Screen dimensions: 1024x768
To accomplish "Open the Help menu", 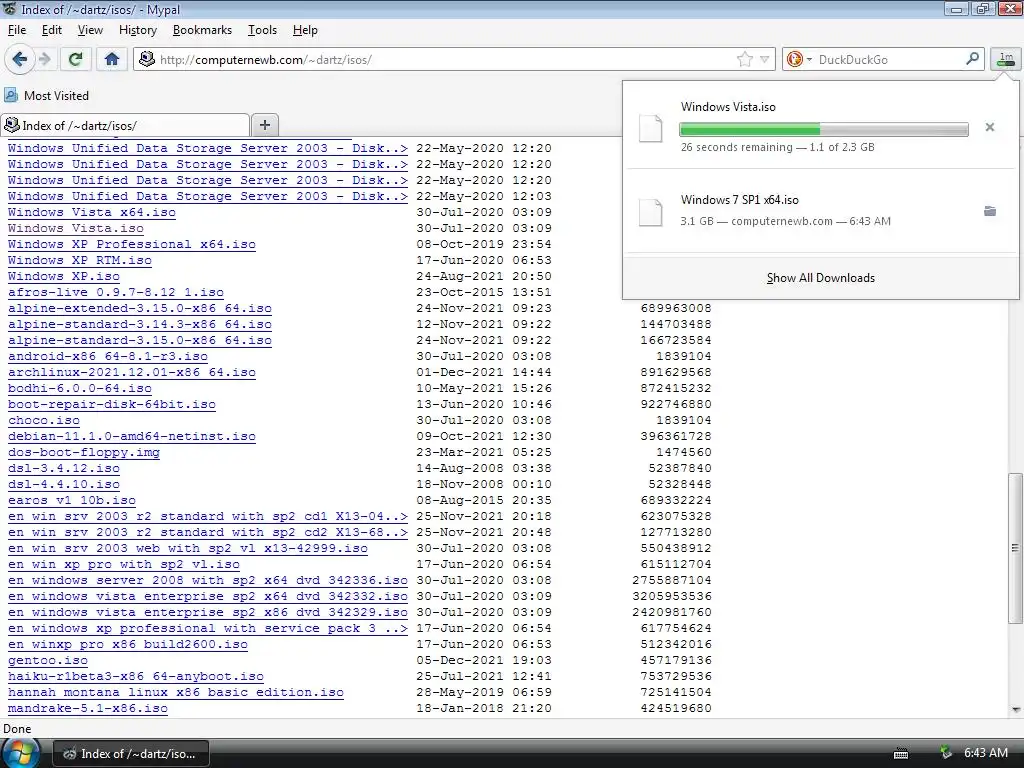I will pos(305,30).
